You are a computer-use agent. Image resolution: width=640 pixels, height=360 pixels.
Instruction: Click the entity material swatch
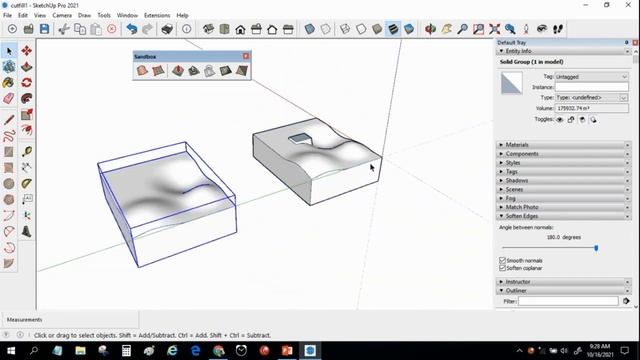click(511, 83)
